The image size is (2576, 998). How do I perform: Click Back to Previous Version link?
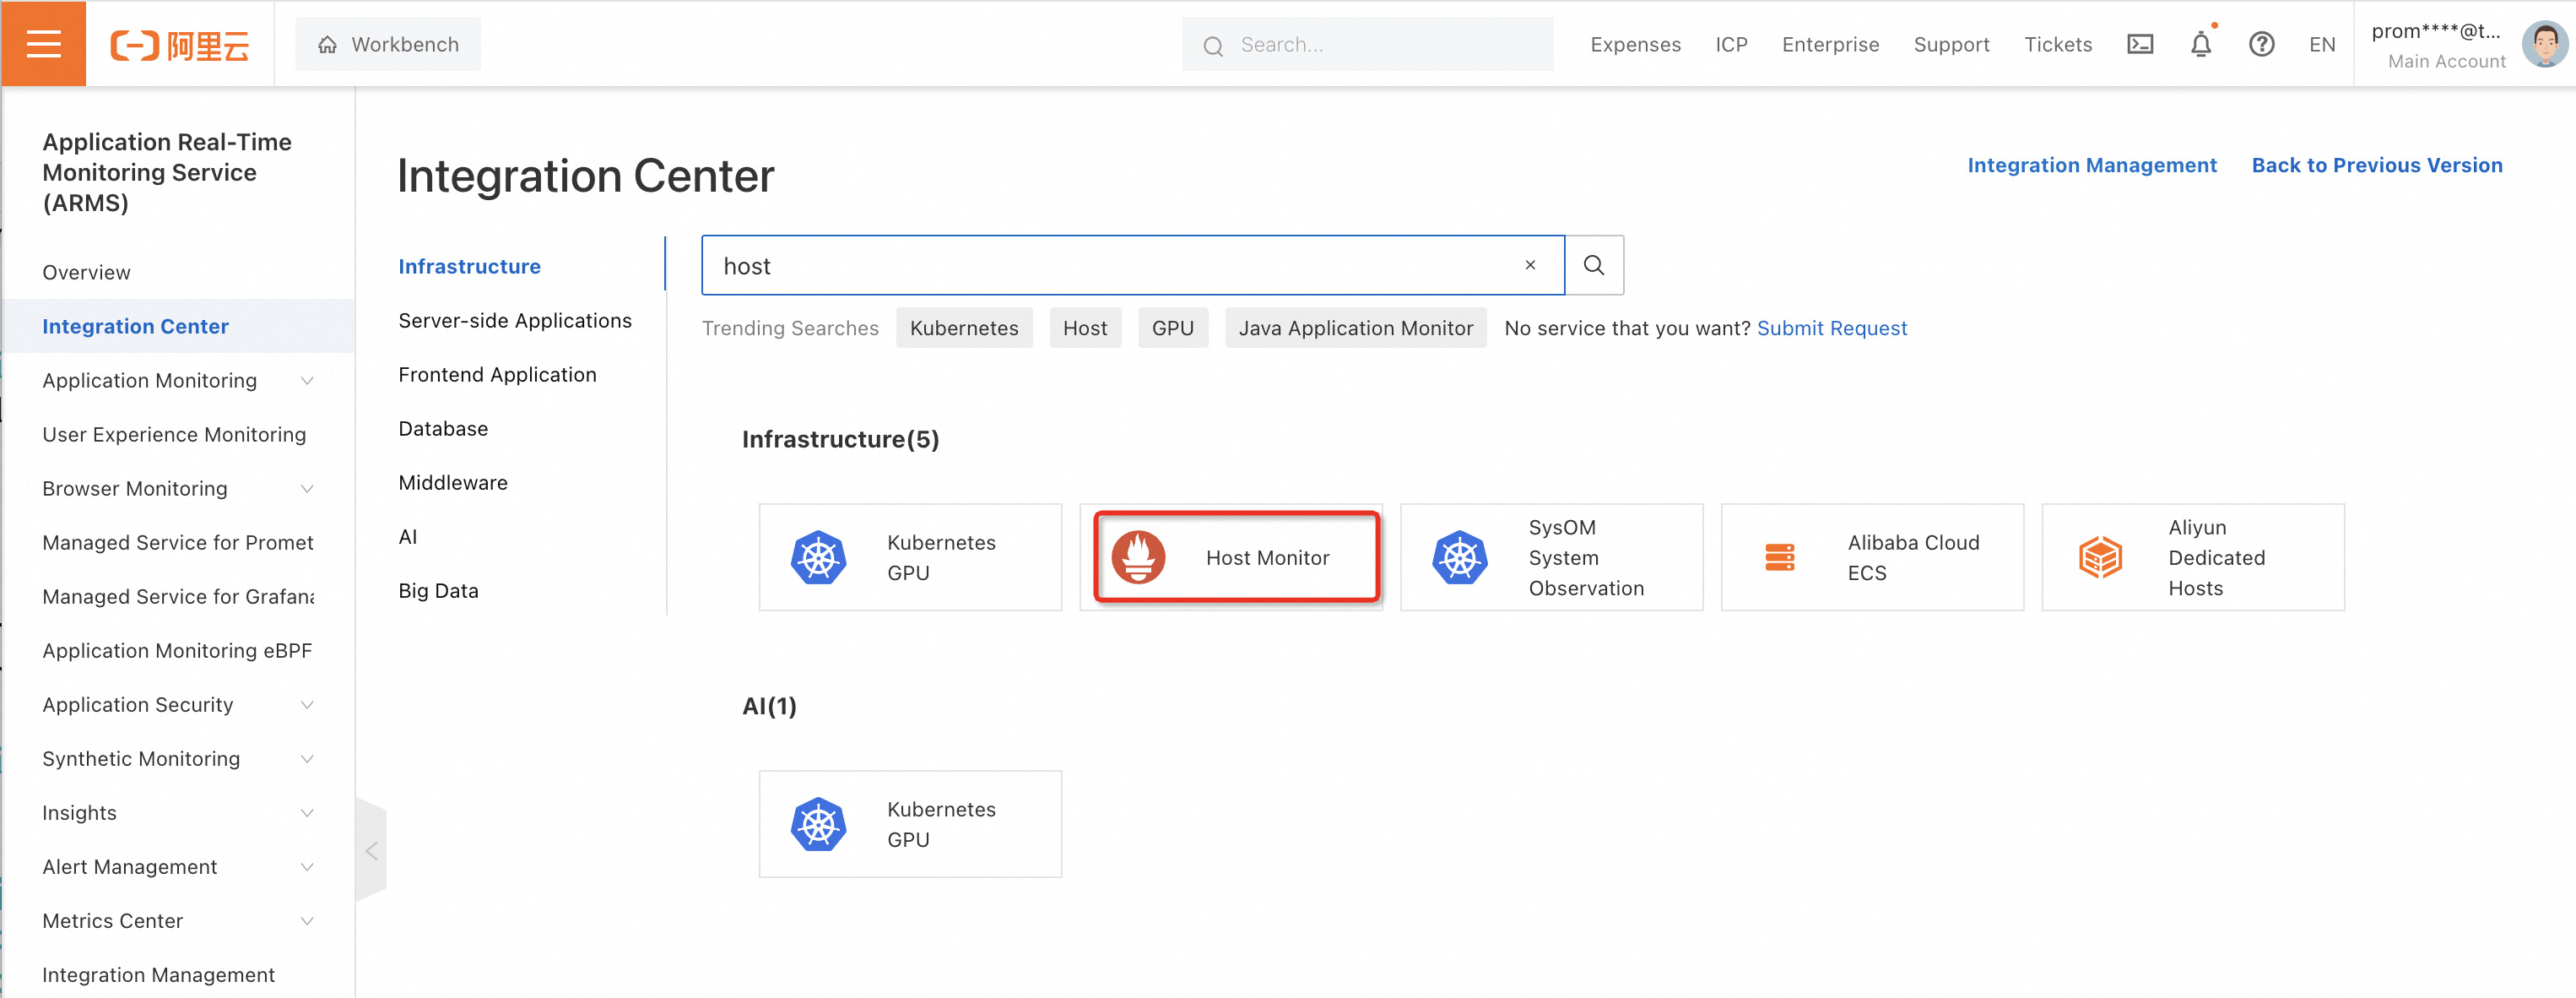point(2376,165)
